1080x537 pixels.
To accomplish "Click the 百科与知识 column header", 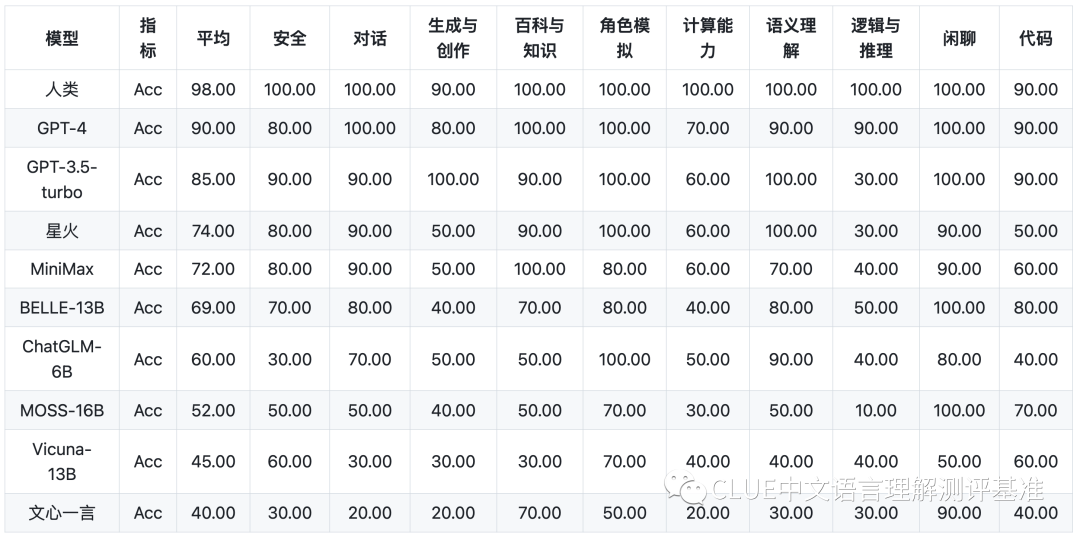I will click(x=540, y=39).
